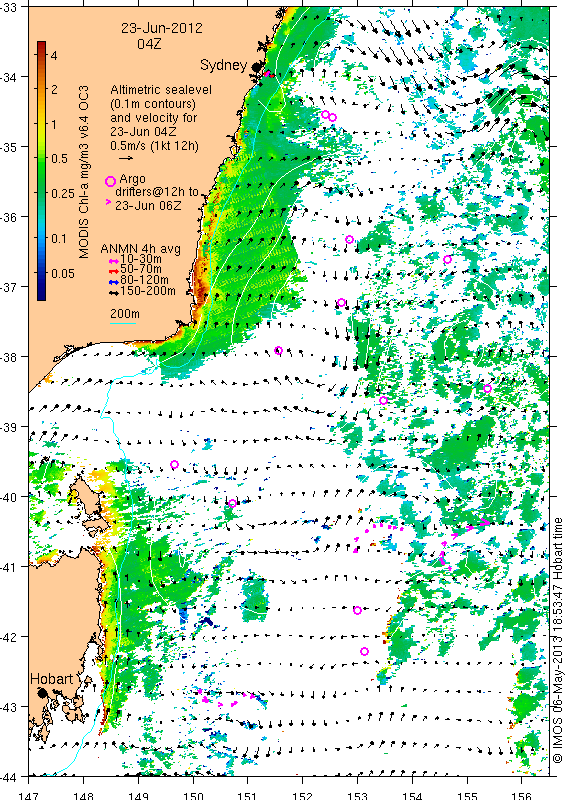Click the '-34' latitude axis label
The width and height of the screenshot is (570, 800).
pos(8,78)
